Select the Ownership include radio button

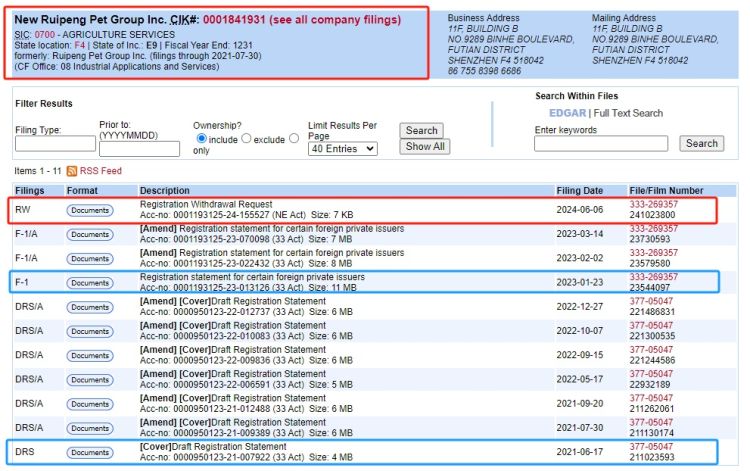pos(201,138)
